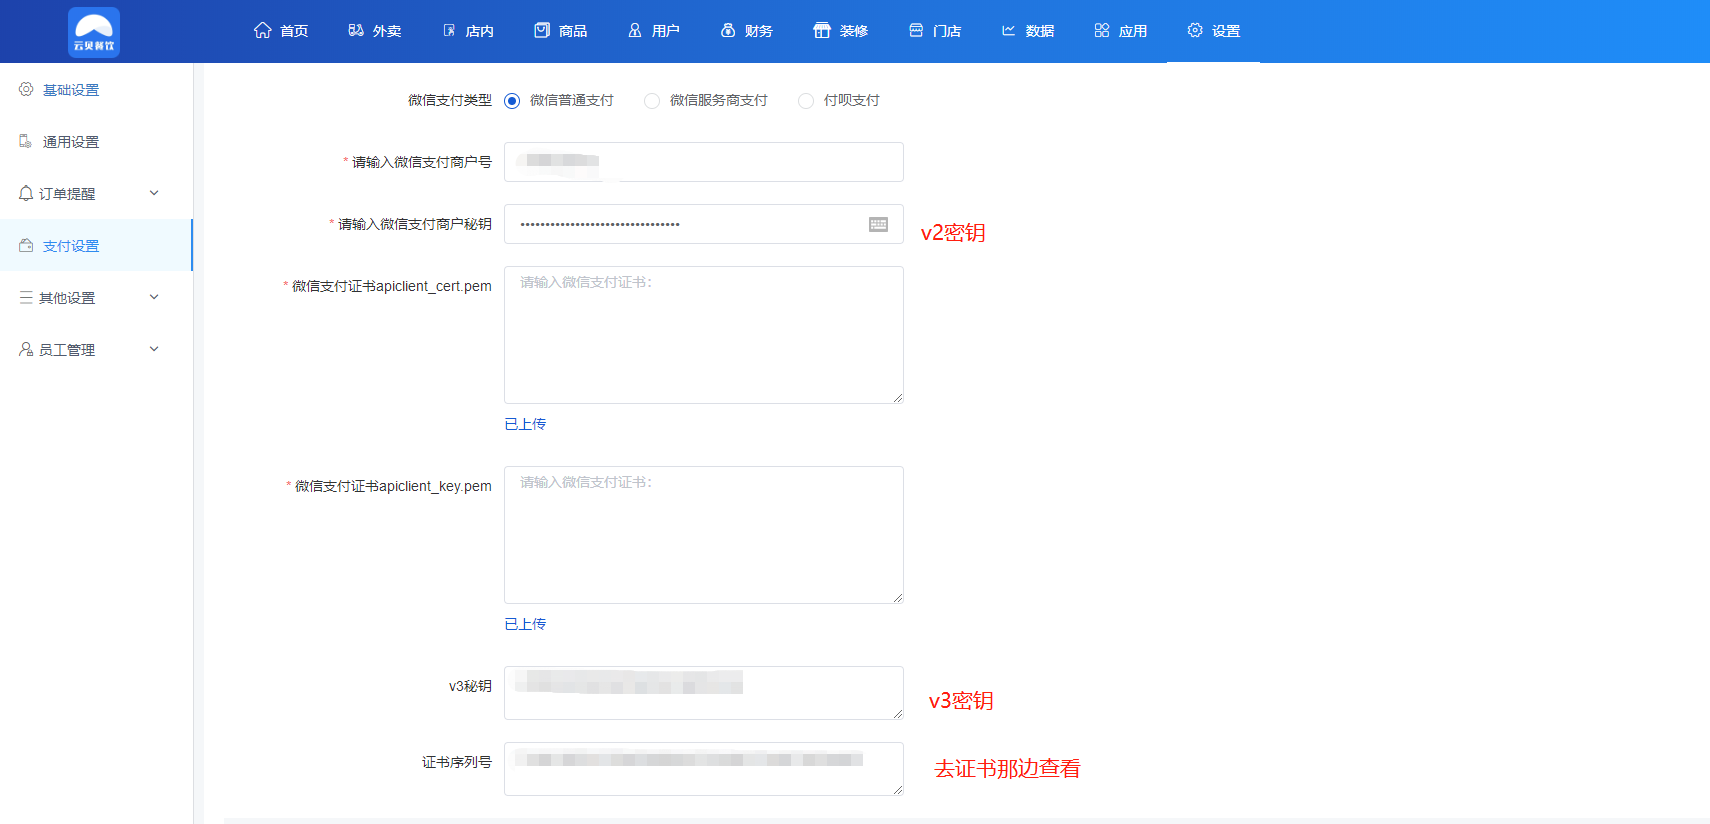The height and width of the screenshot is (824, 1710).
Task: Open the 店内 top menu
Action: 467,31
